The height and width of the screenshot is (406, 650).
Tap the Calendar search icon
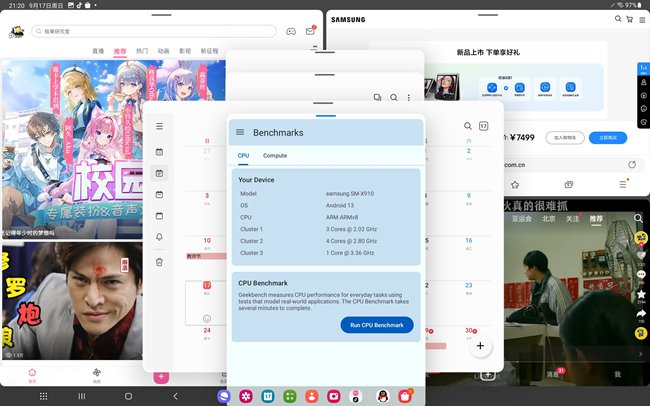pyautogui.click(x=468, y=126)
